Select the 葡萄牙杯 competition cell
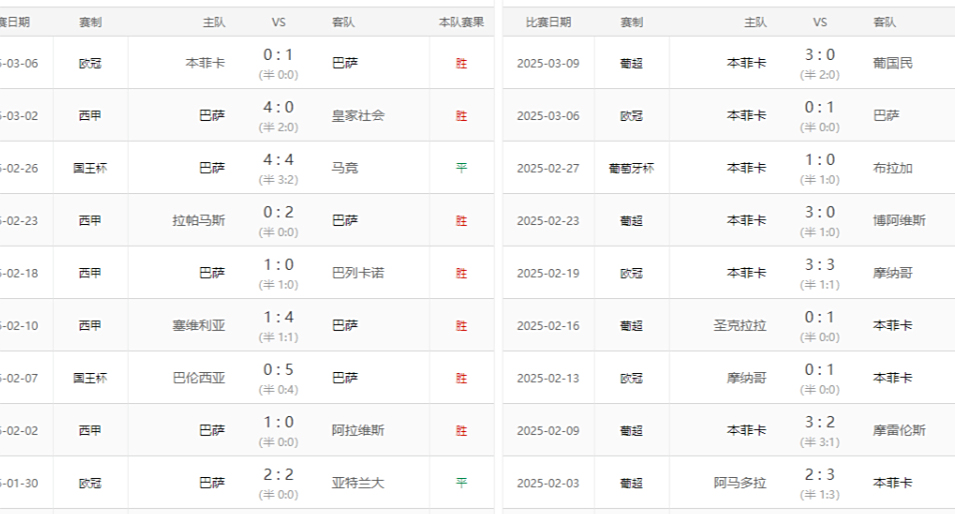 point(631,168)
